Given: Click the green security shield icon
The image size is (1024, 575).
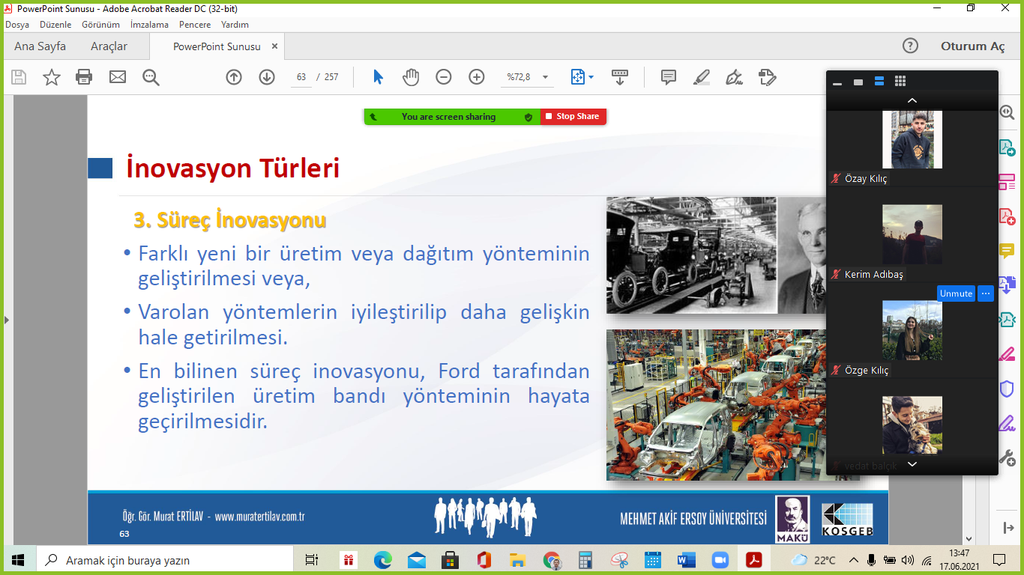Looking at the screenshot, I should [528, 117].
